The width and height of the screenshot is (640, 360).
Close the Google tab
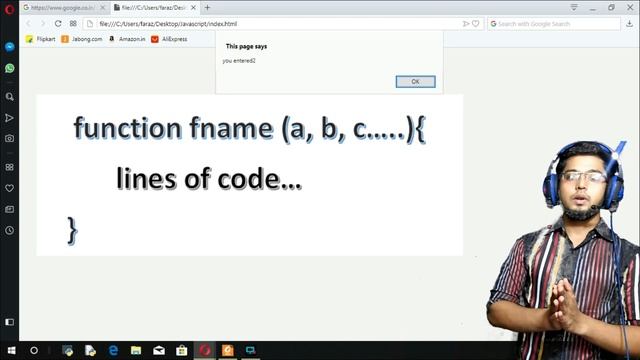(103, 7)
